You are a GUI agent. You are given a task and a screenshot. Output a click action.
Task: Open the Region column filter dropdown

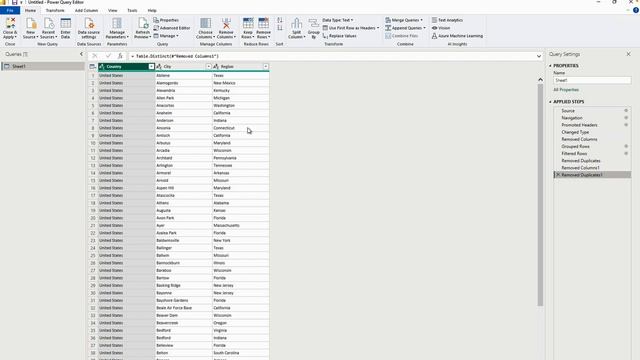tap(266, 67)
